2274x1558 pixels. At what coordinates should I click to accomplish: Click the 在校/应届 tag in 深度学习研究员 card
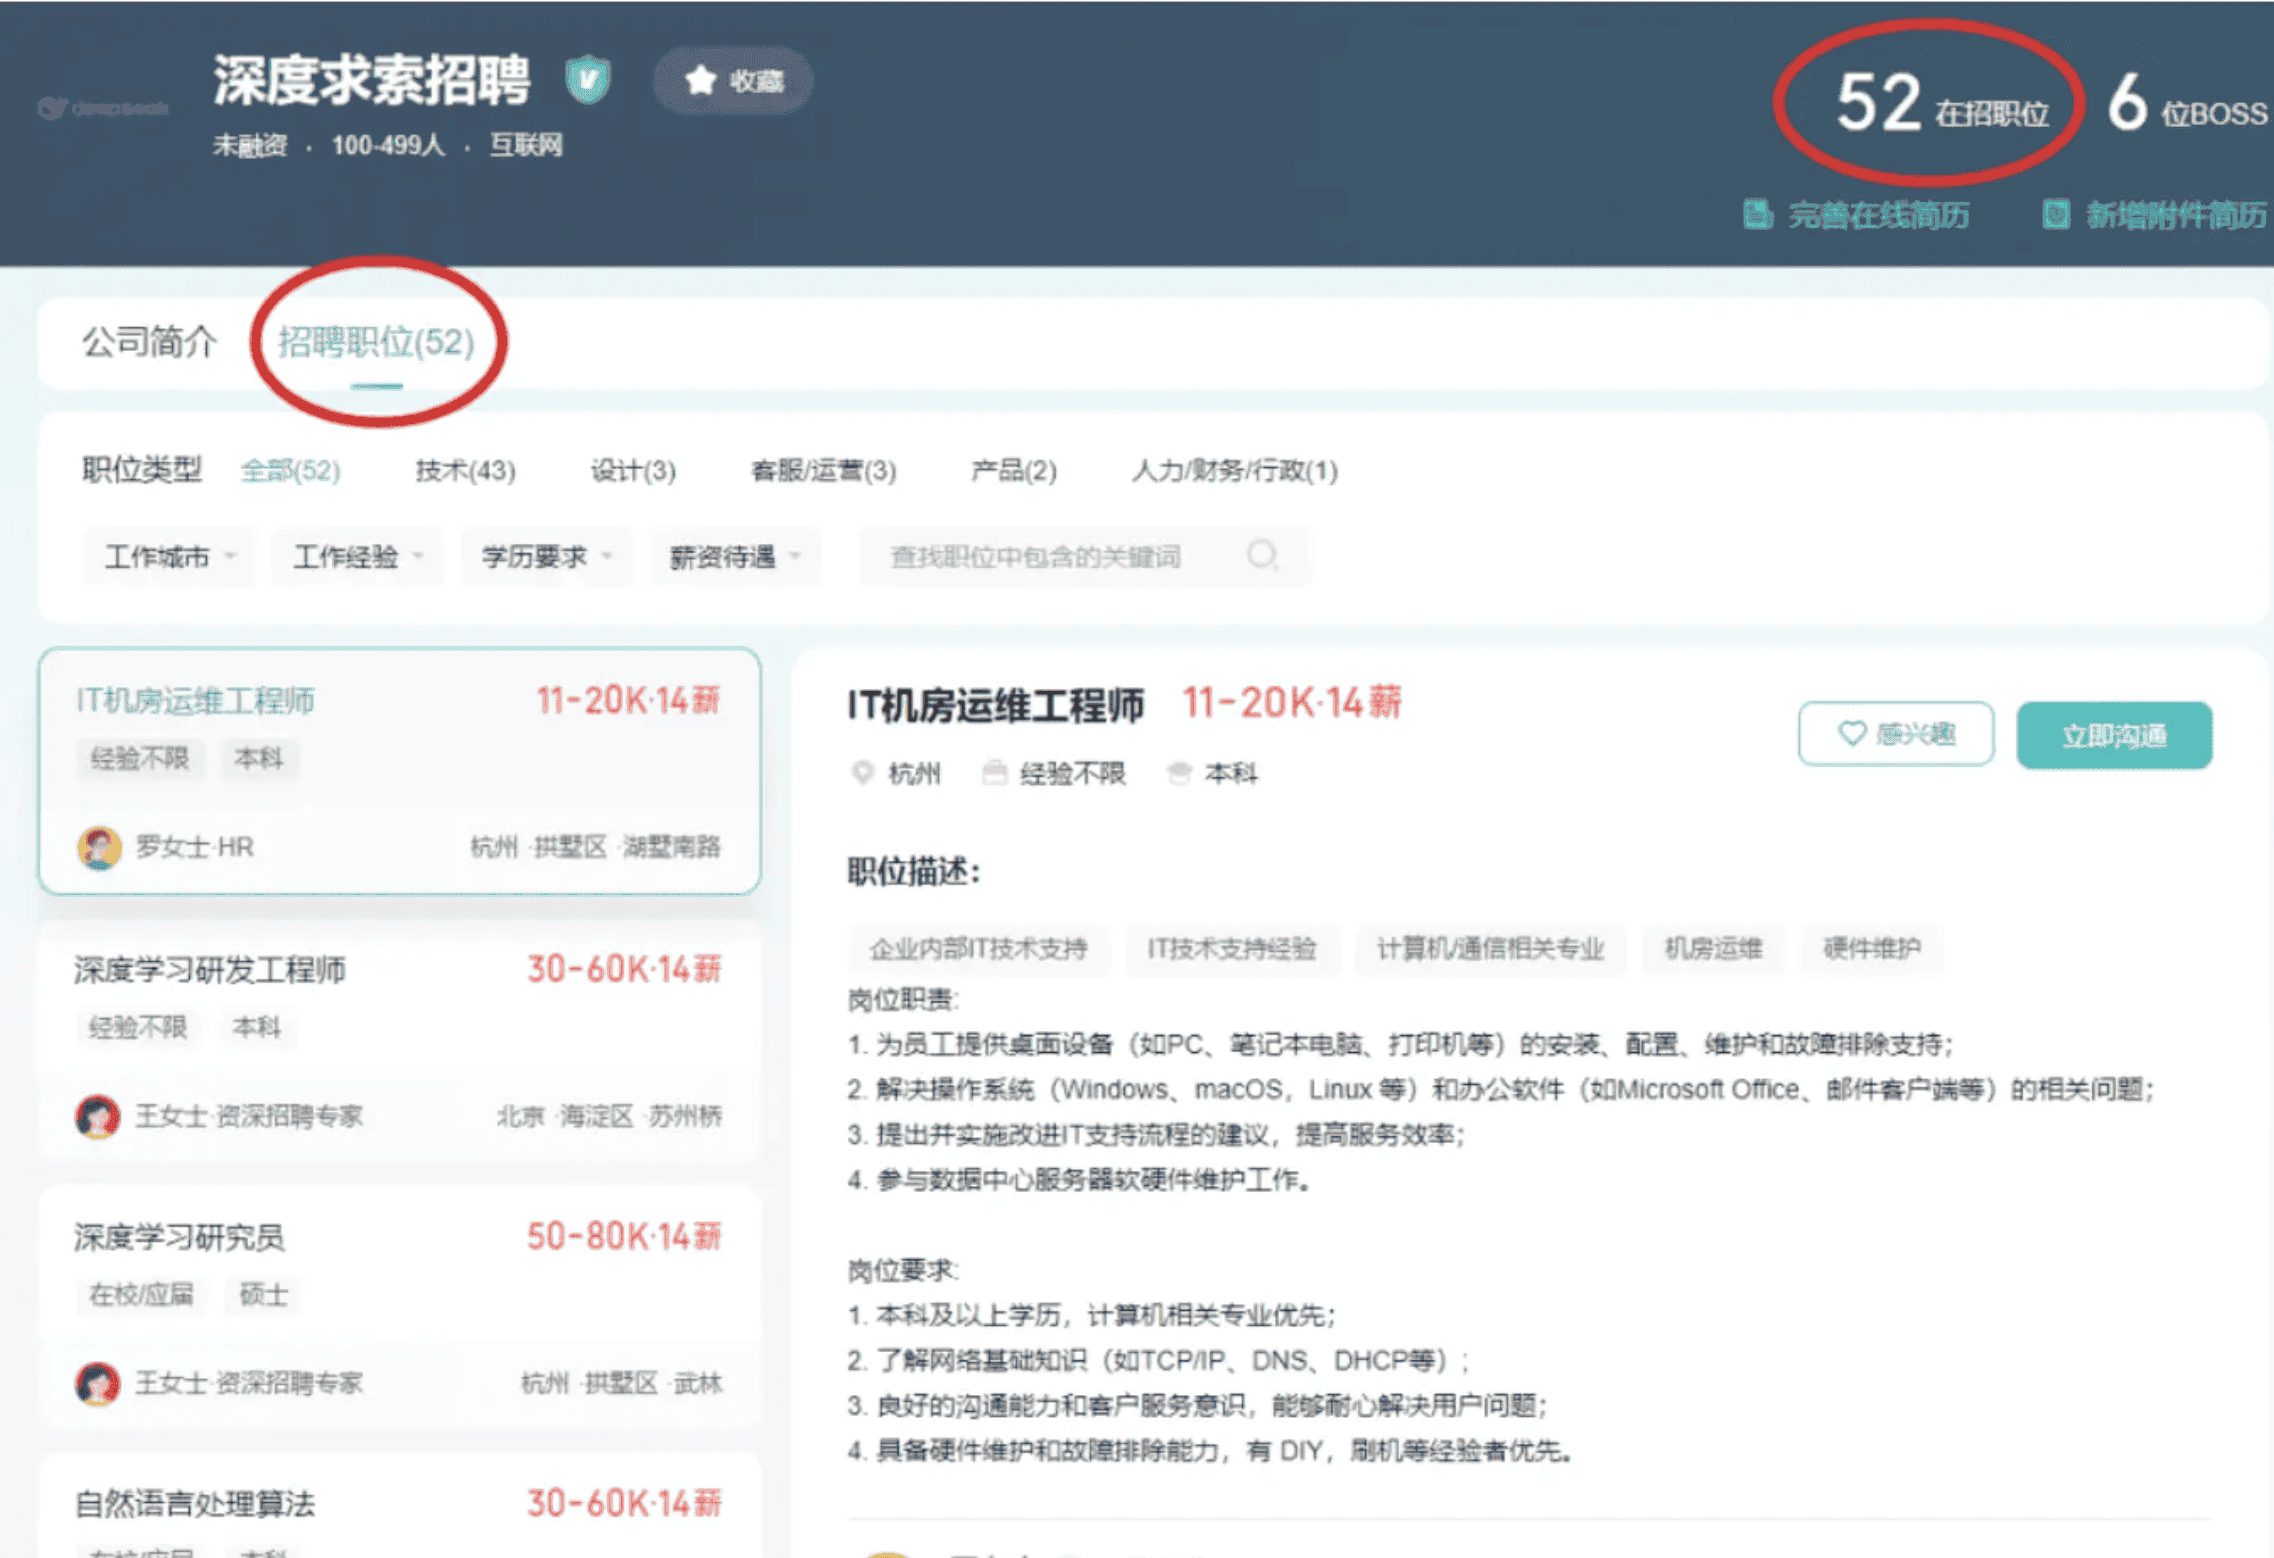(x=141, y=1295)
